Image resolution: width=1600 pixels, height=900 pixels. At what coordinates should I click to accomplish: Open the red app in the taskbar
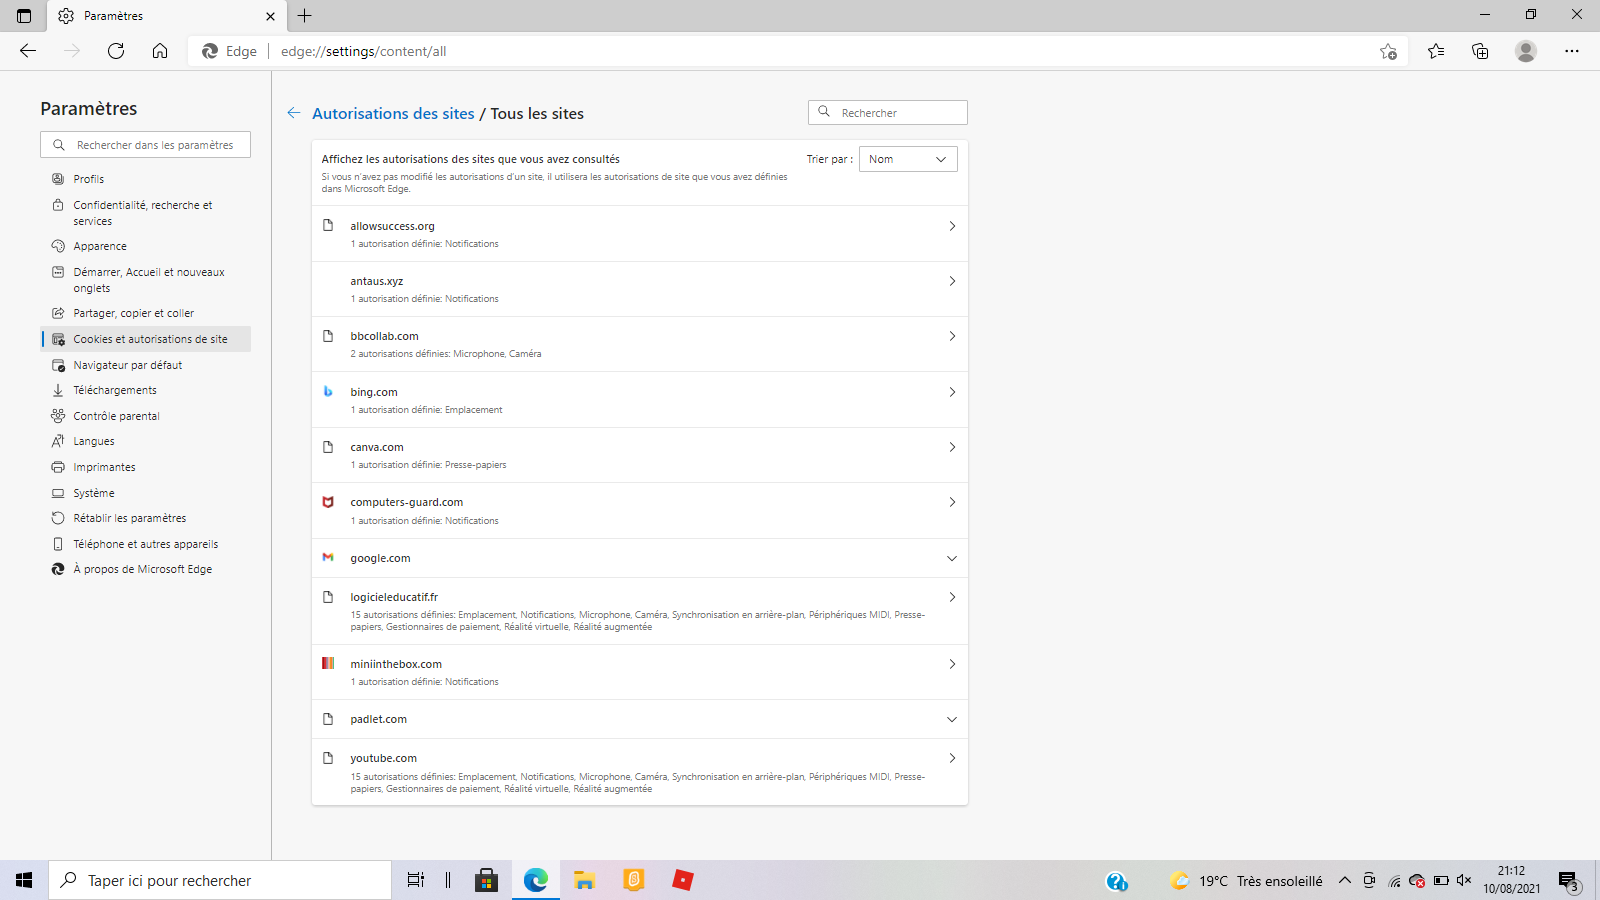(683, 880)
